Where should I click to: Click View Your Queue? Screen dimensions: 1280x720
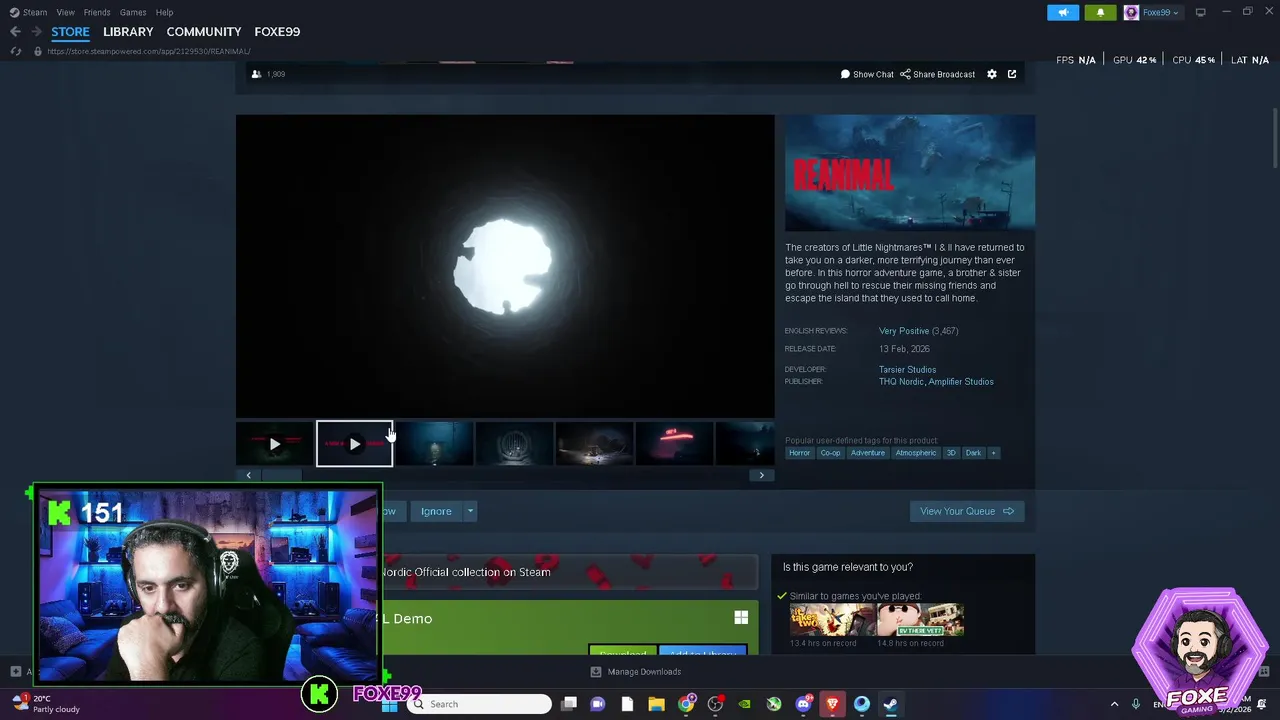tap(966, 511)
